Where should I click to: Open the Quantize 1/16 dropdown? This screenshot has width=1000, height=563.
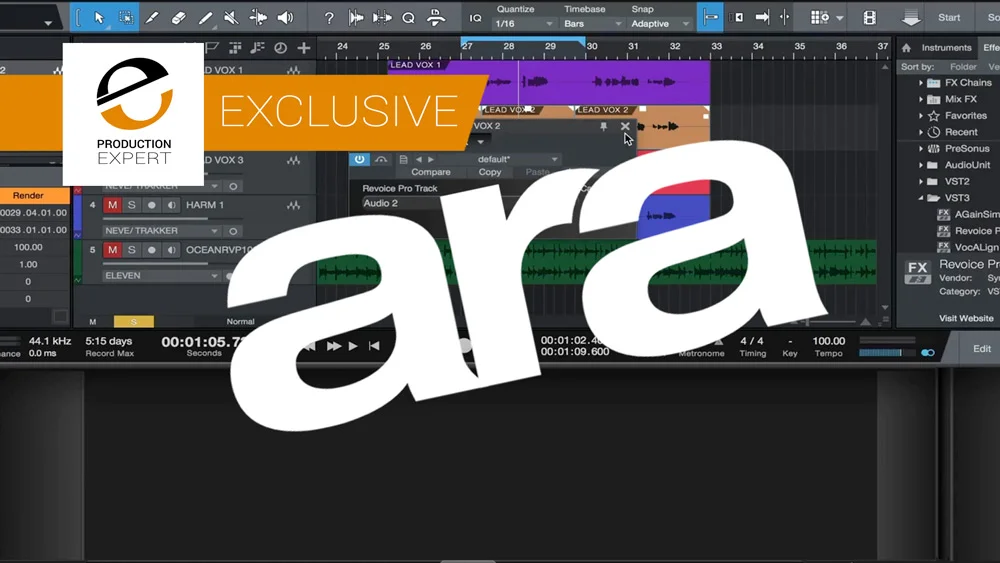pos(524,24)
